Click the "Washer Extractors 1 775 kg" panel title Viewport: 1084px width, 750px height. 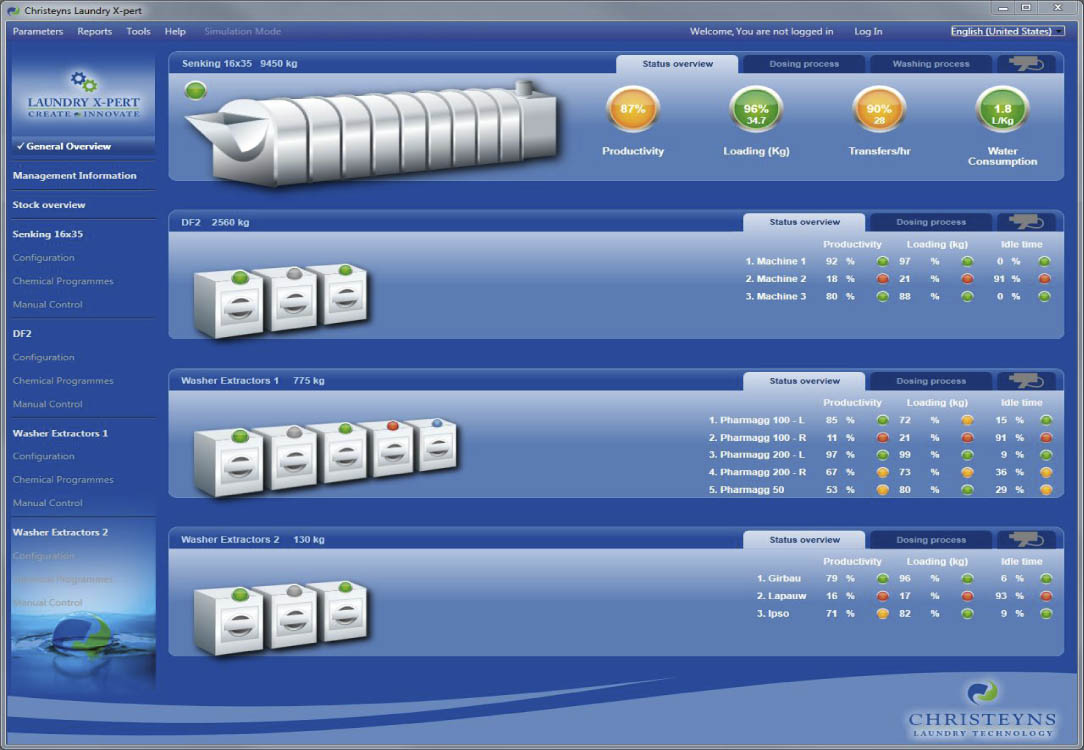[252, 381]
